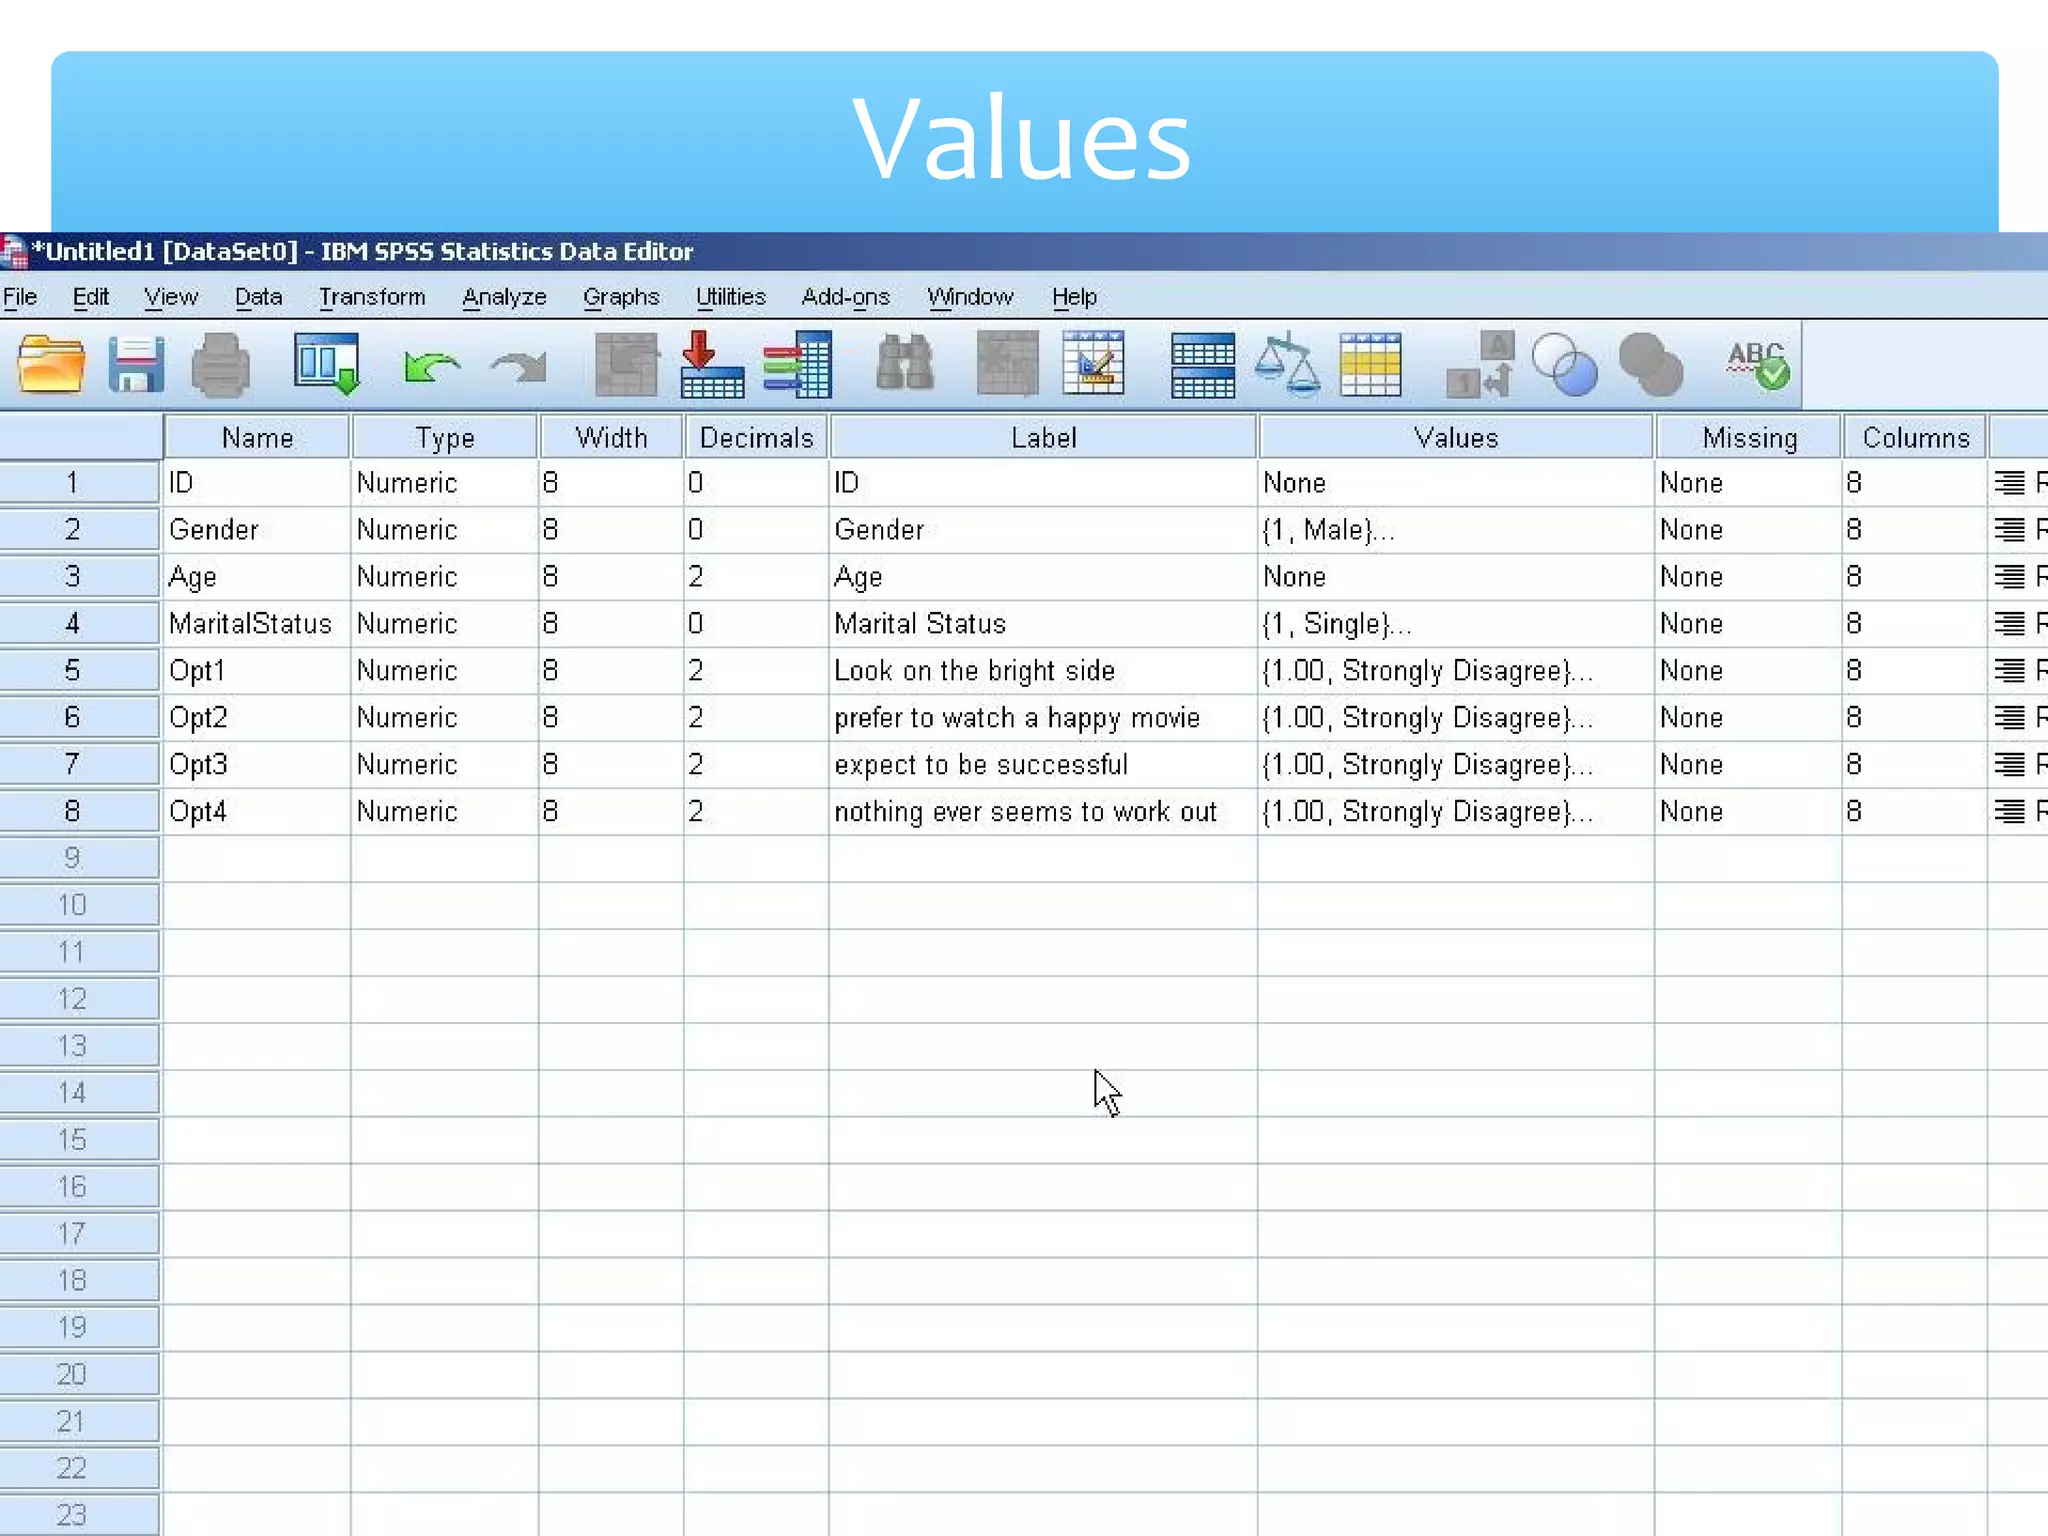Click the Insert cases icon
The image size is (2048, 1536).
1008,365
